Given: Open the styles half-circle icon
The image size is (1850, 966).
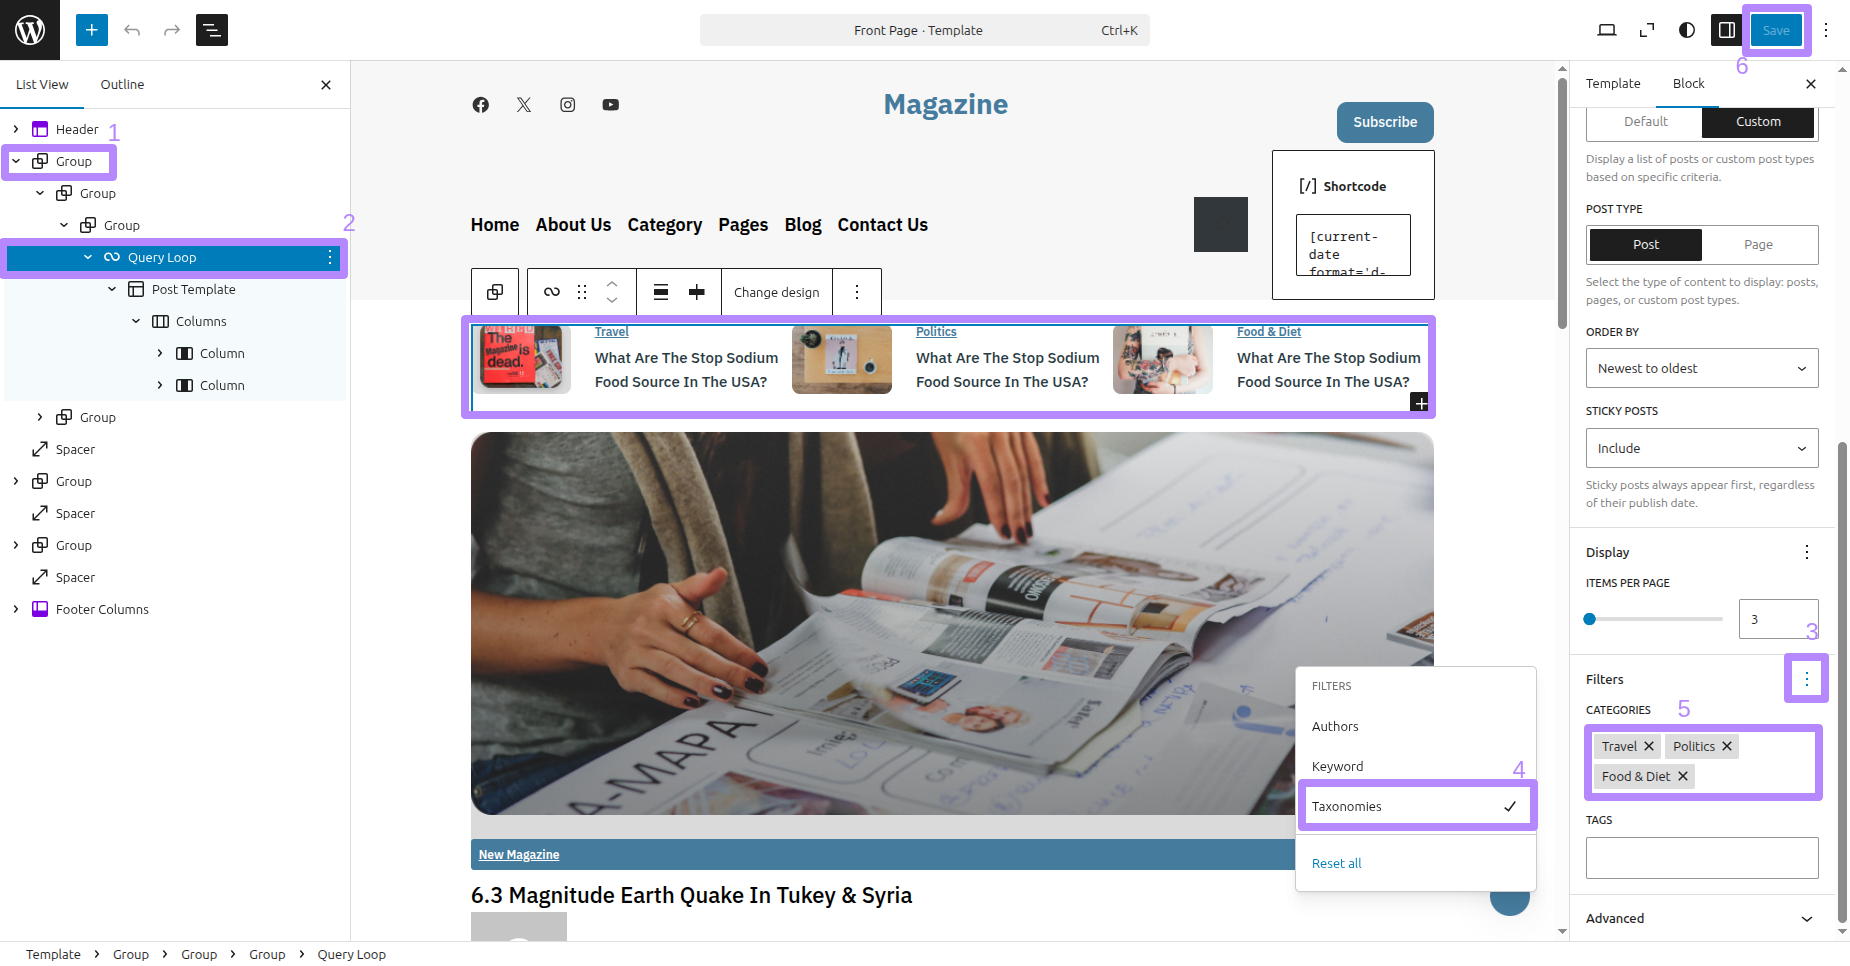Looking at the screenshot, I should [1687, 30].
